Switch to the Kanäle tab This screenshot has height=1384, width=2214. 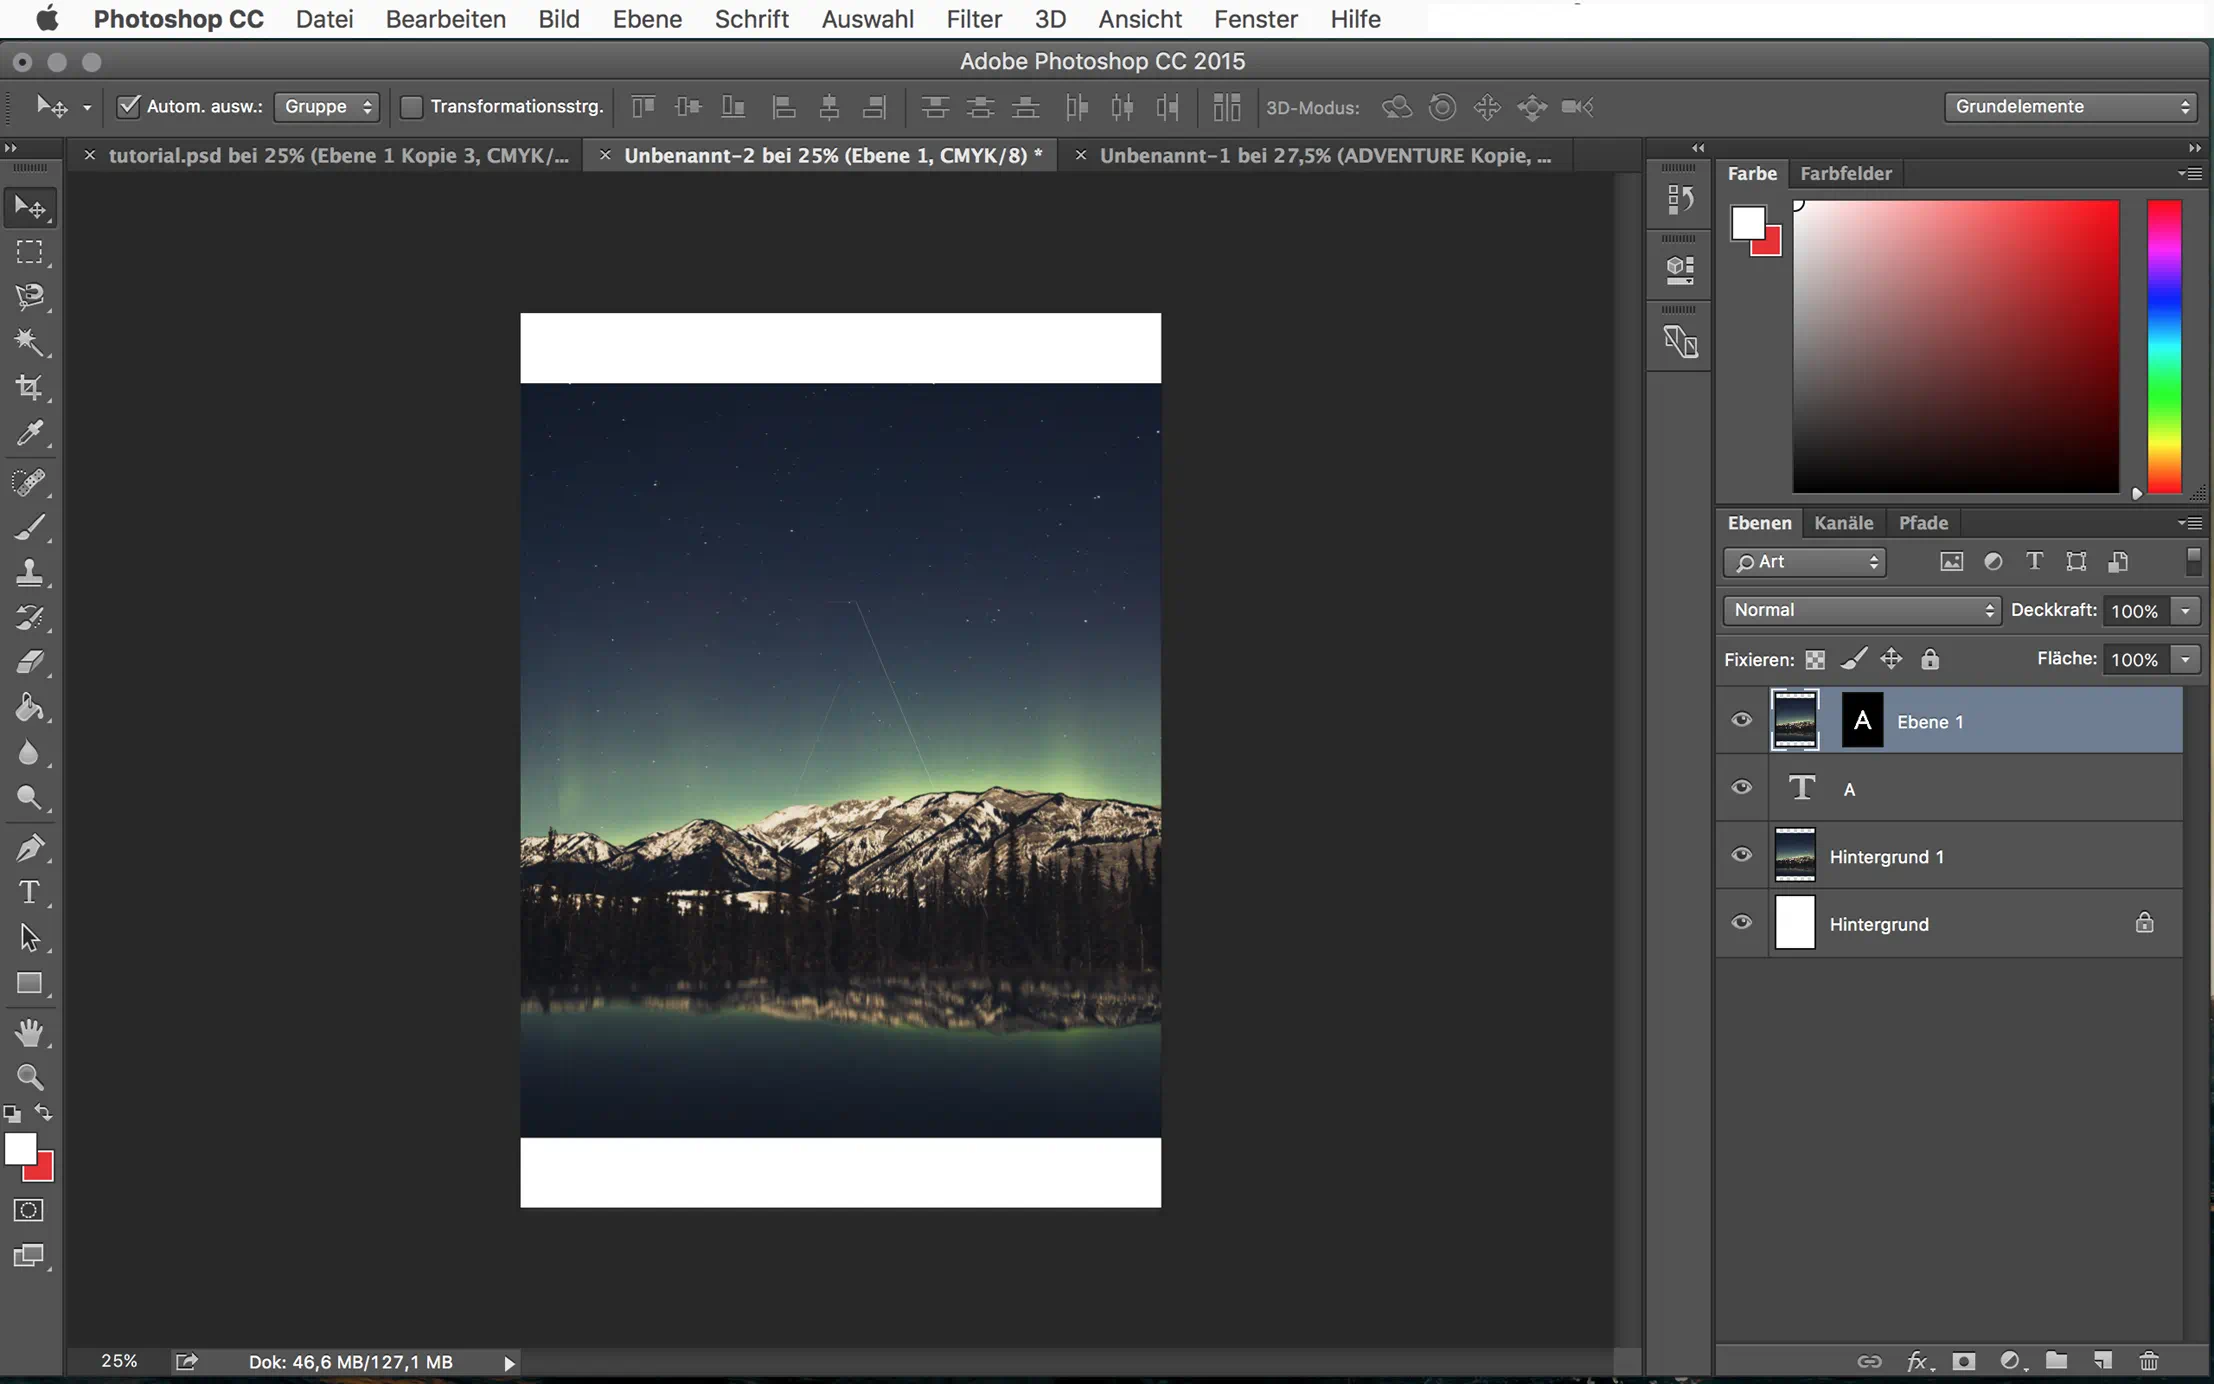pyautogui.click(x=1843, y=523)
